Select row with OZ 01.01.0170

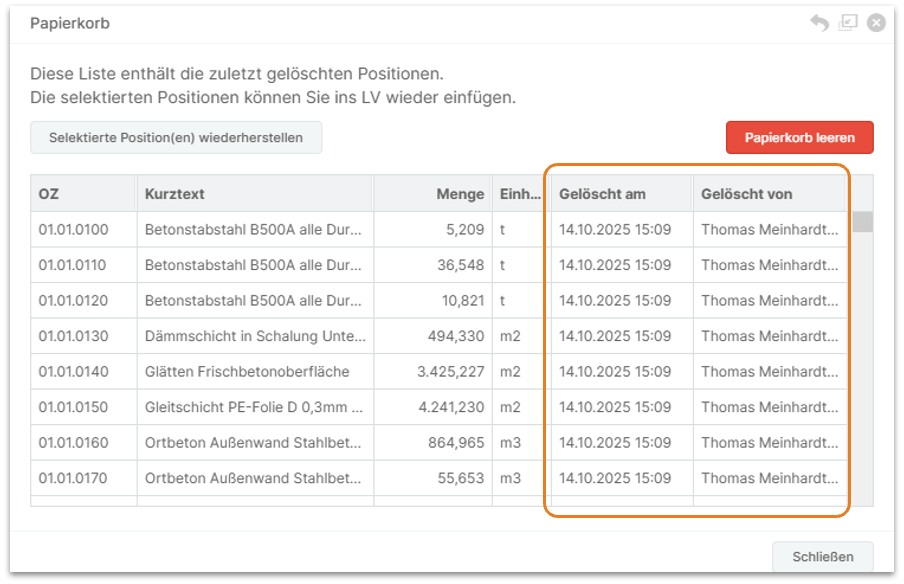pos(74,478)
